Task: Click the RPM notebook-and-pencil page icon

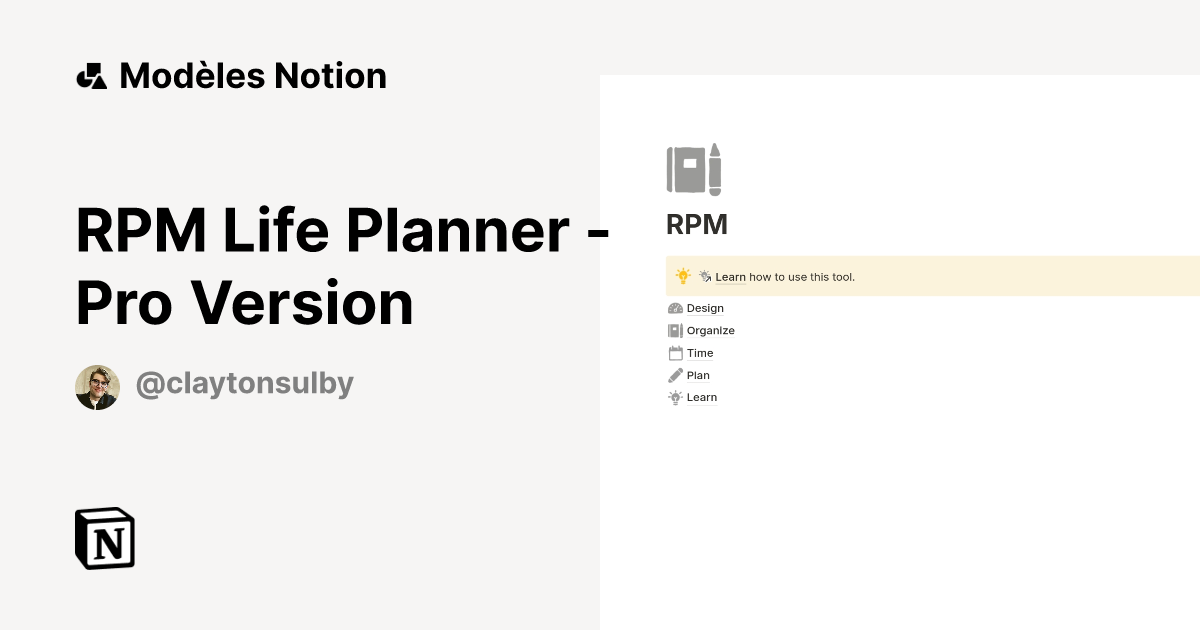Action: pyautogui.click(x=694, y=169)
